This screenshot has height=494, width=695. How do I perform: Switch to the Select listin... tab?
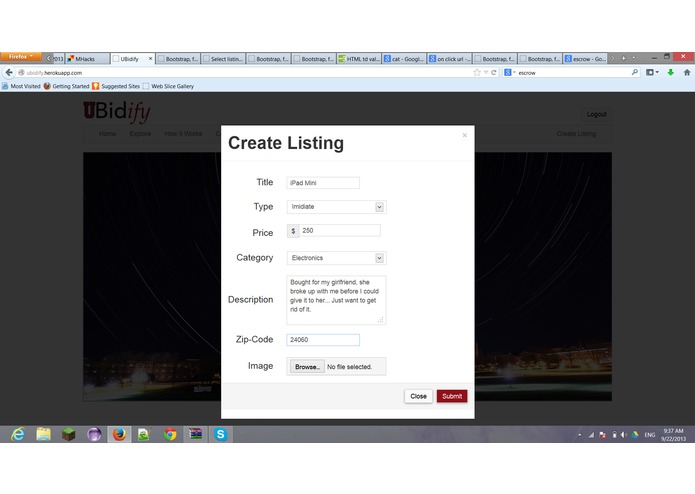coord(223,58)
